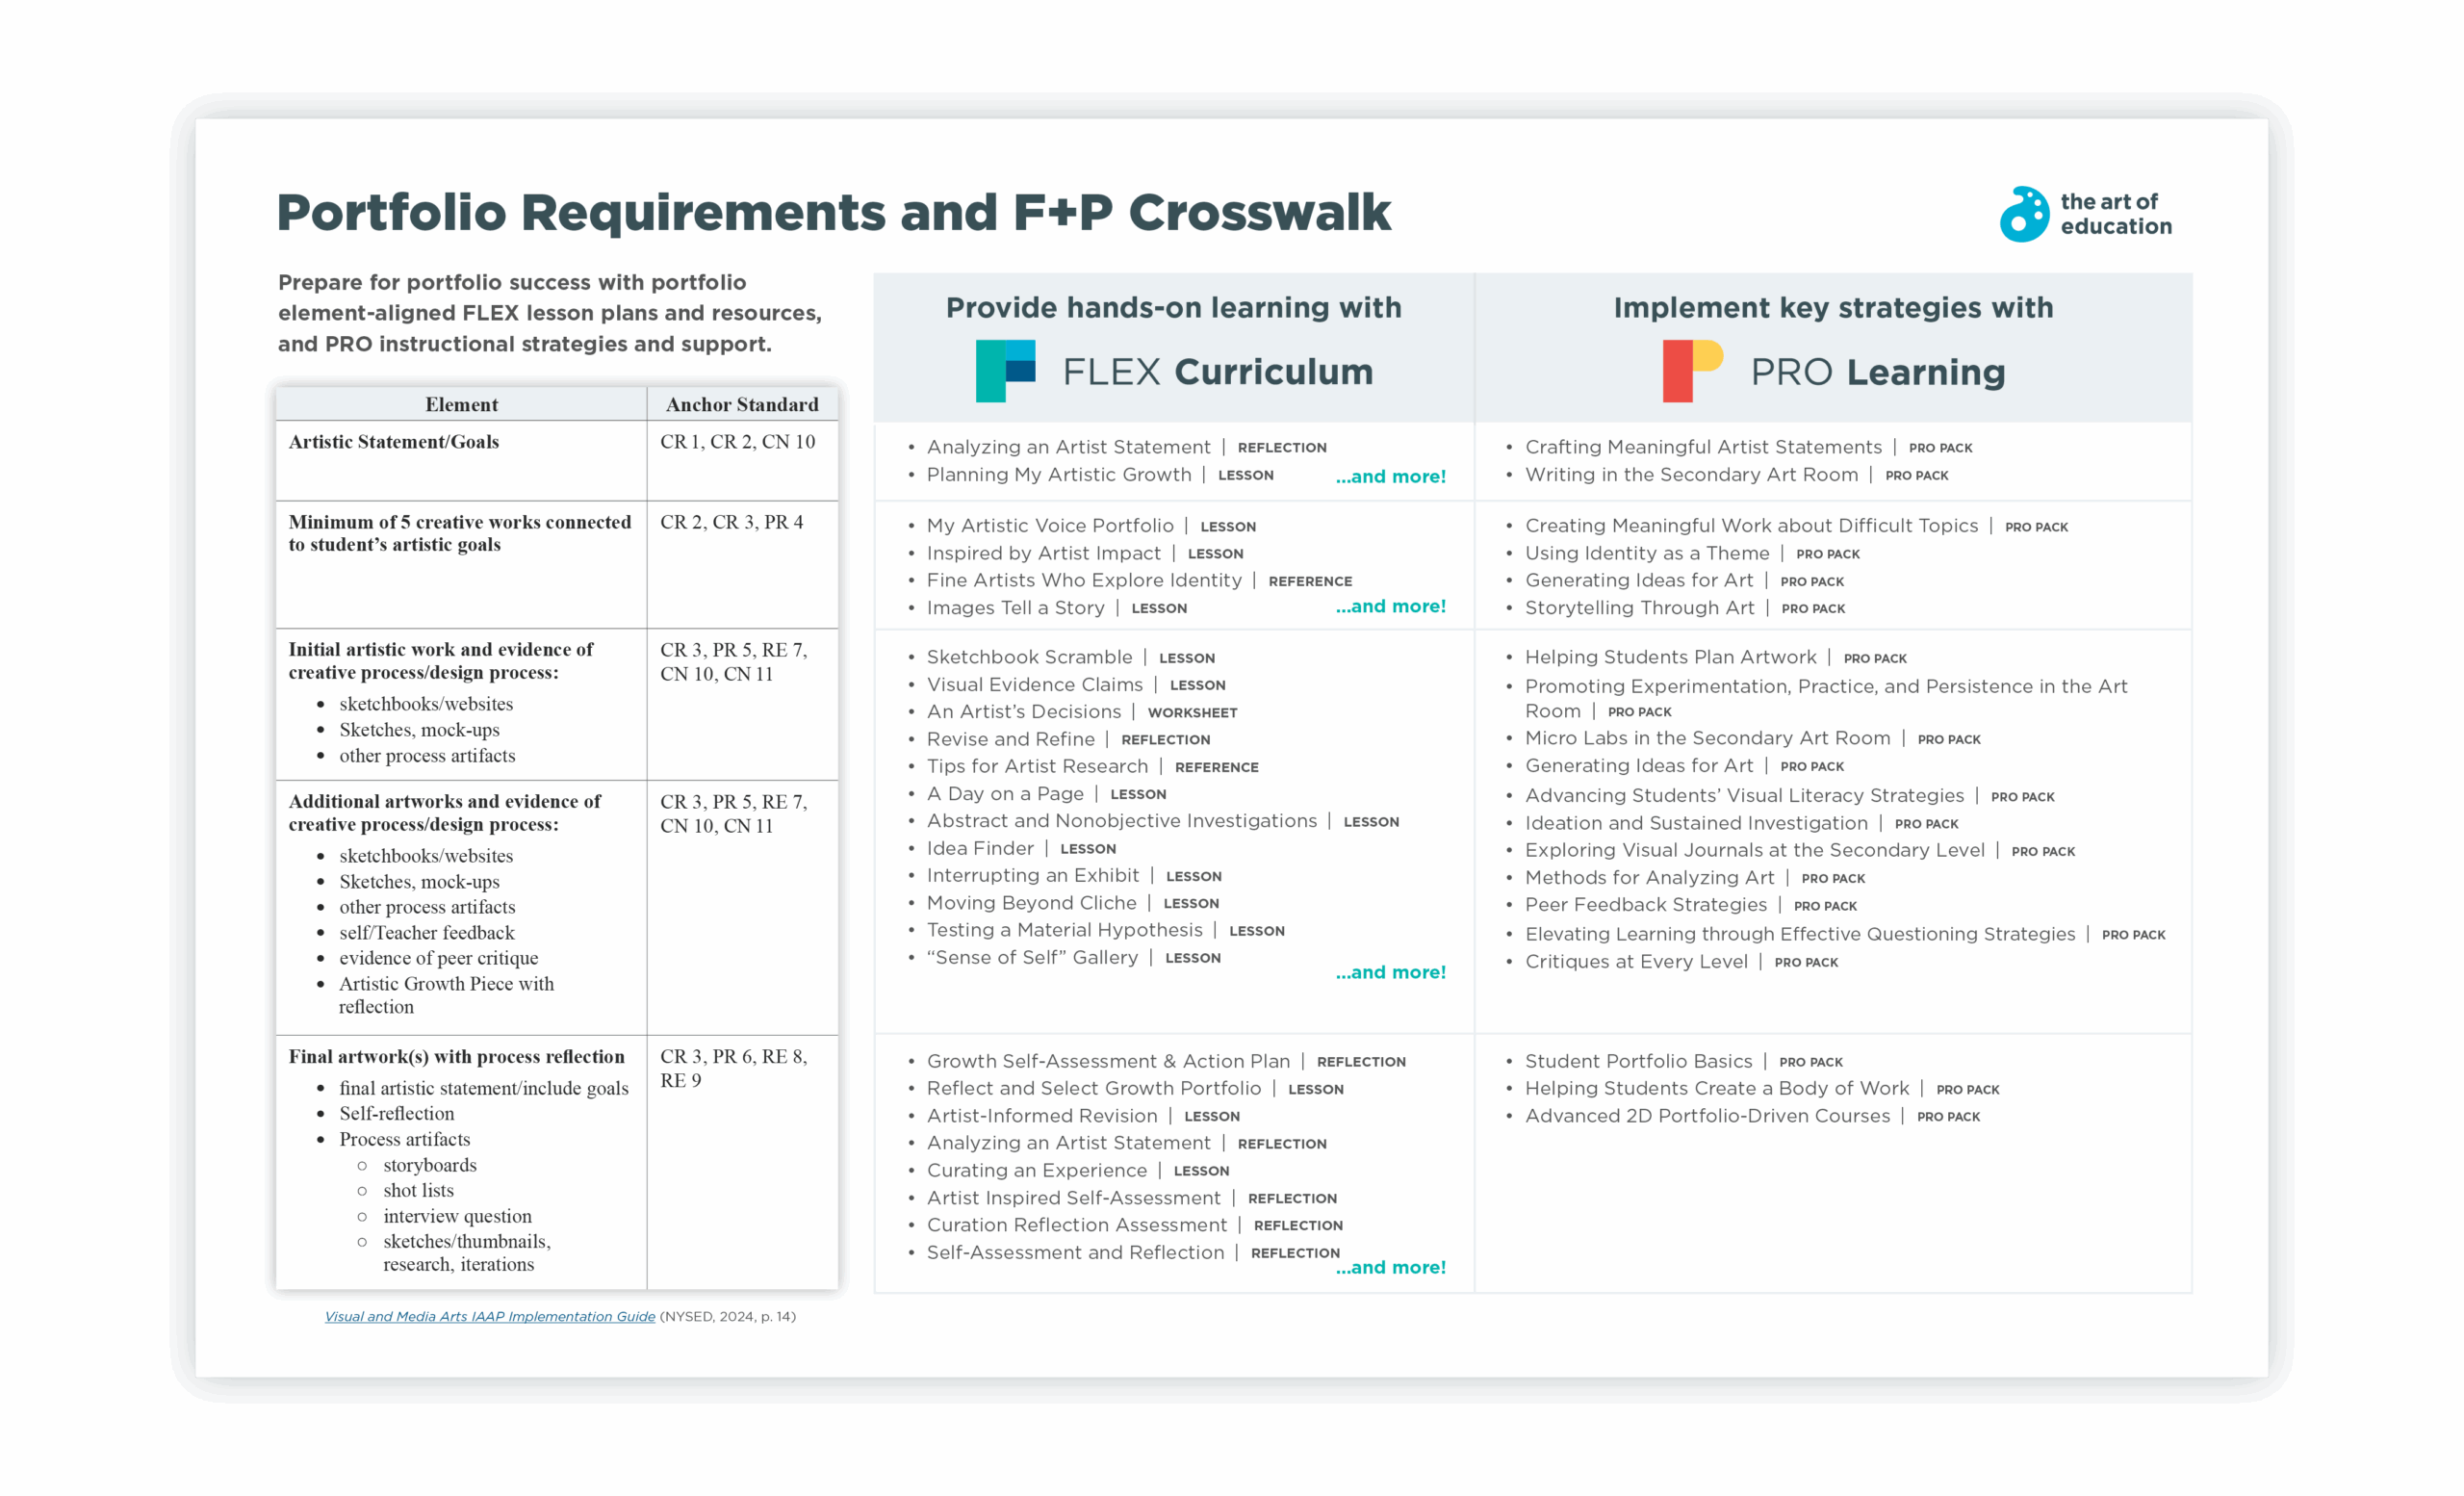Screen dimensions: 2464x1496
Task: Click the FLEX Curriculum teal logo icon
Action: tap(1005, 371)
